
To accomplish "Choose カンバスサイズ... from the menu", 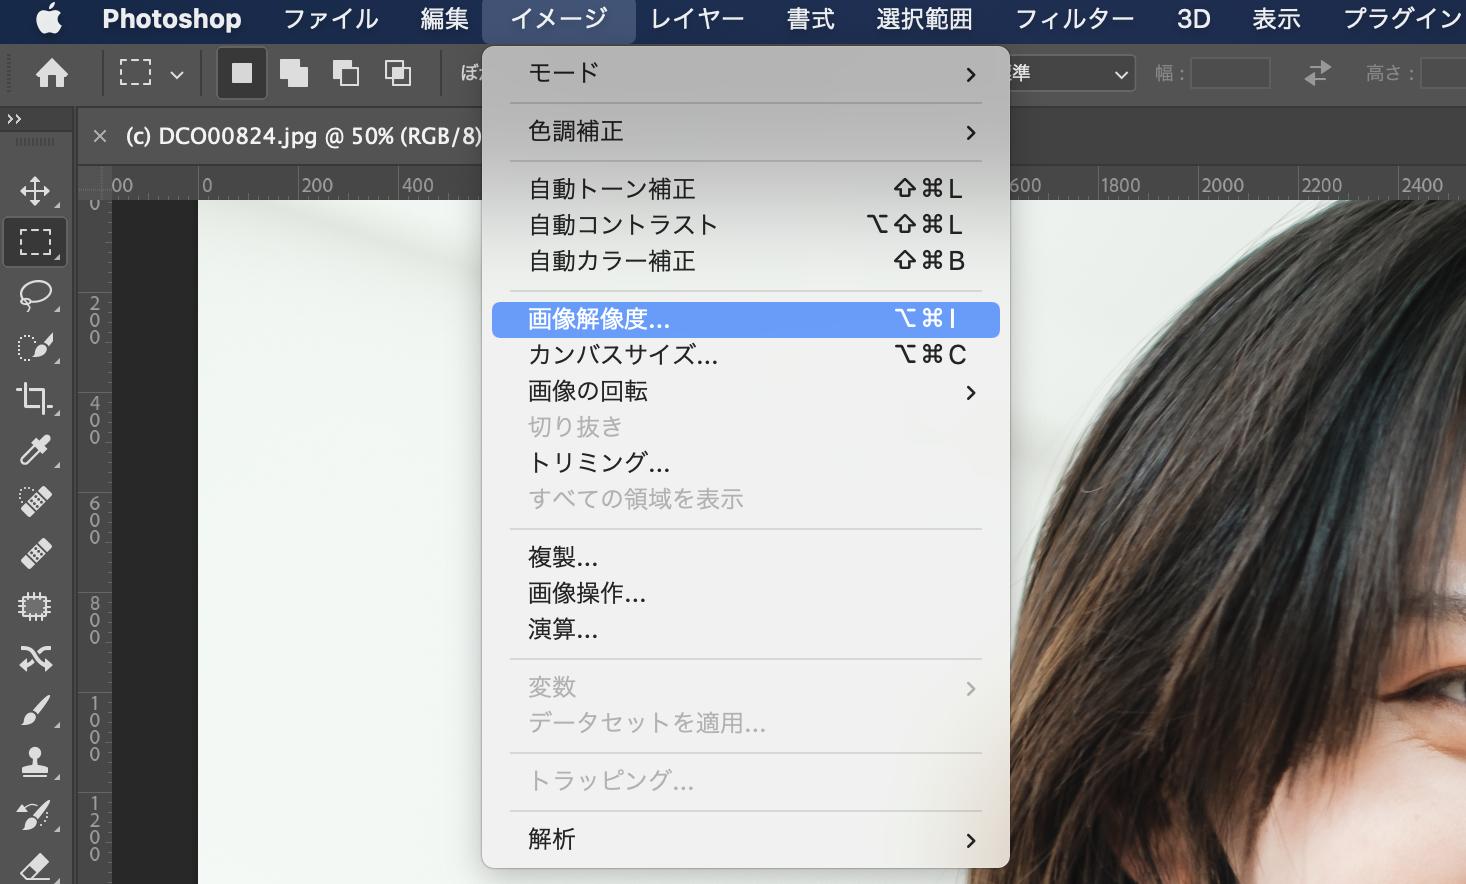I will tap(746, 355).
